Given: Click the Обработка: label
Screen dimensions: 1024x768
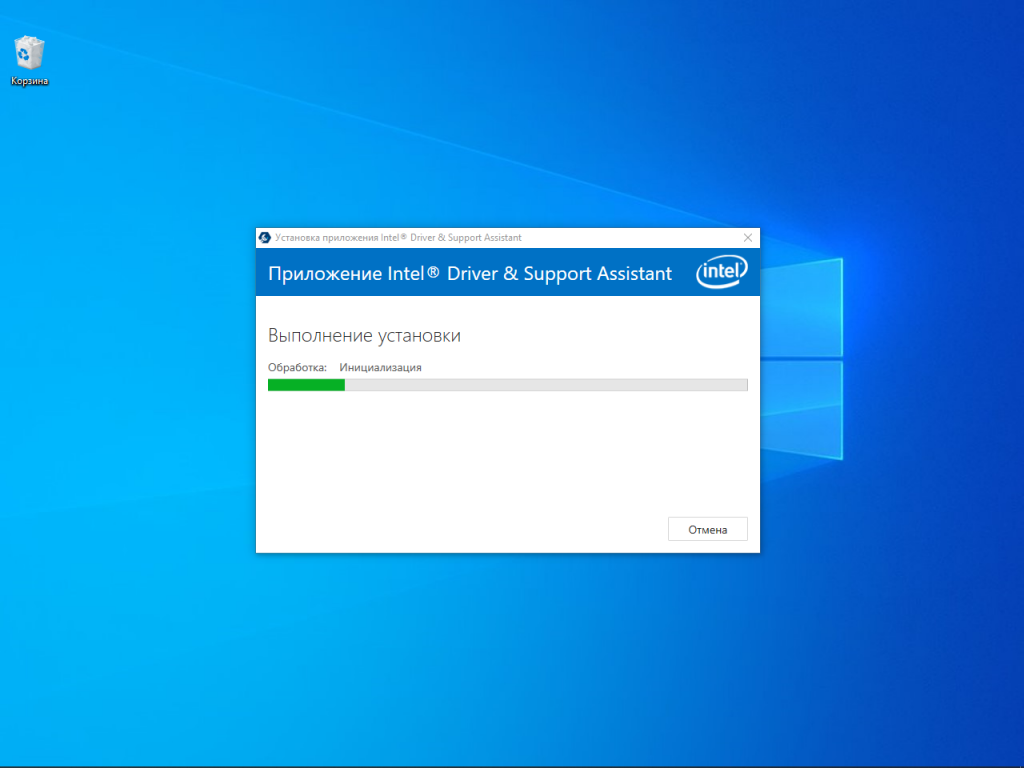Looking at the screenshot, I should [297, 367].
